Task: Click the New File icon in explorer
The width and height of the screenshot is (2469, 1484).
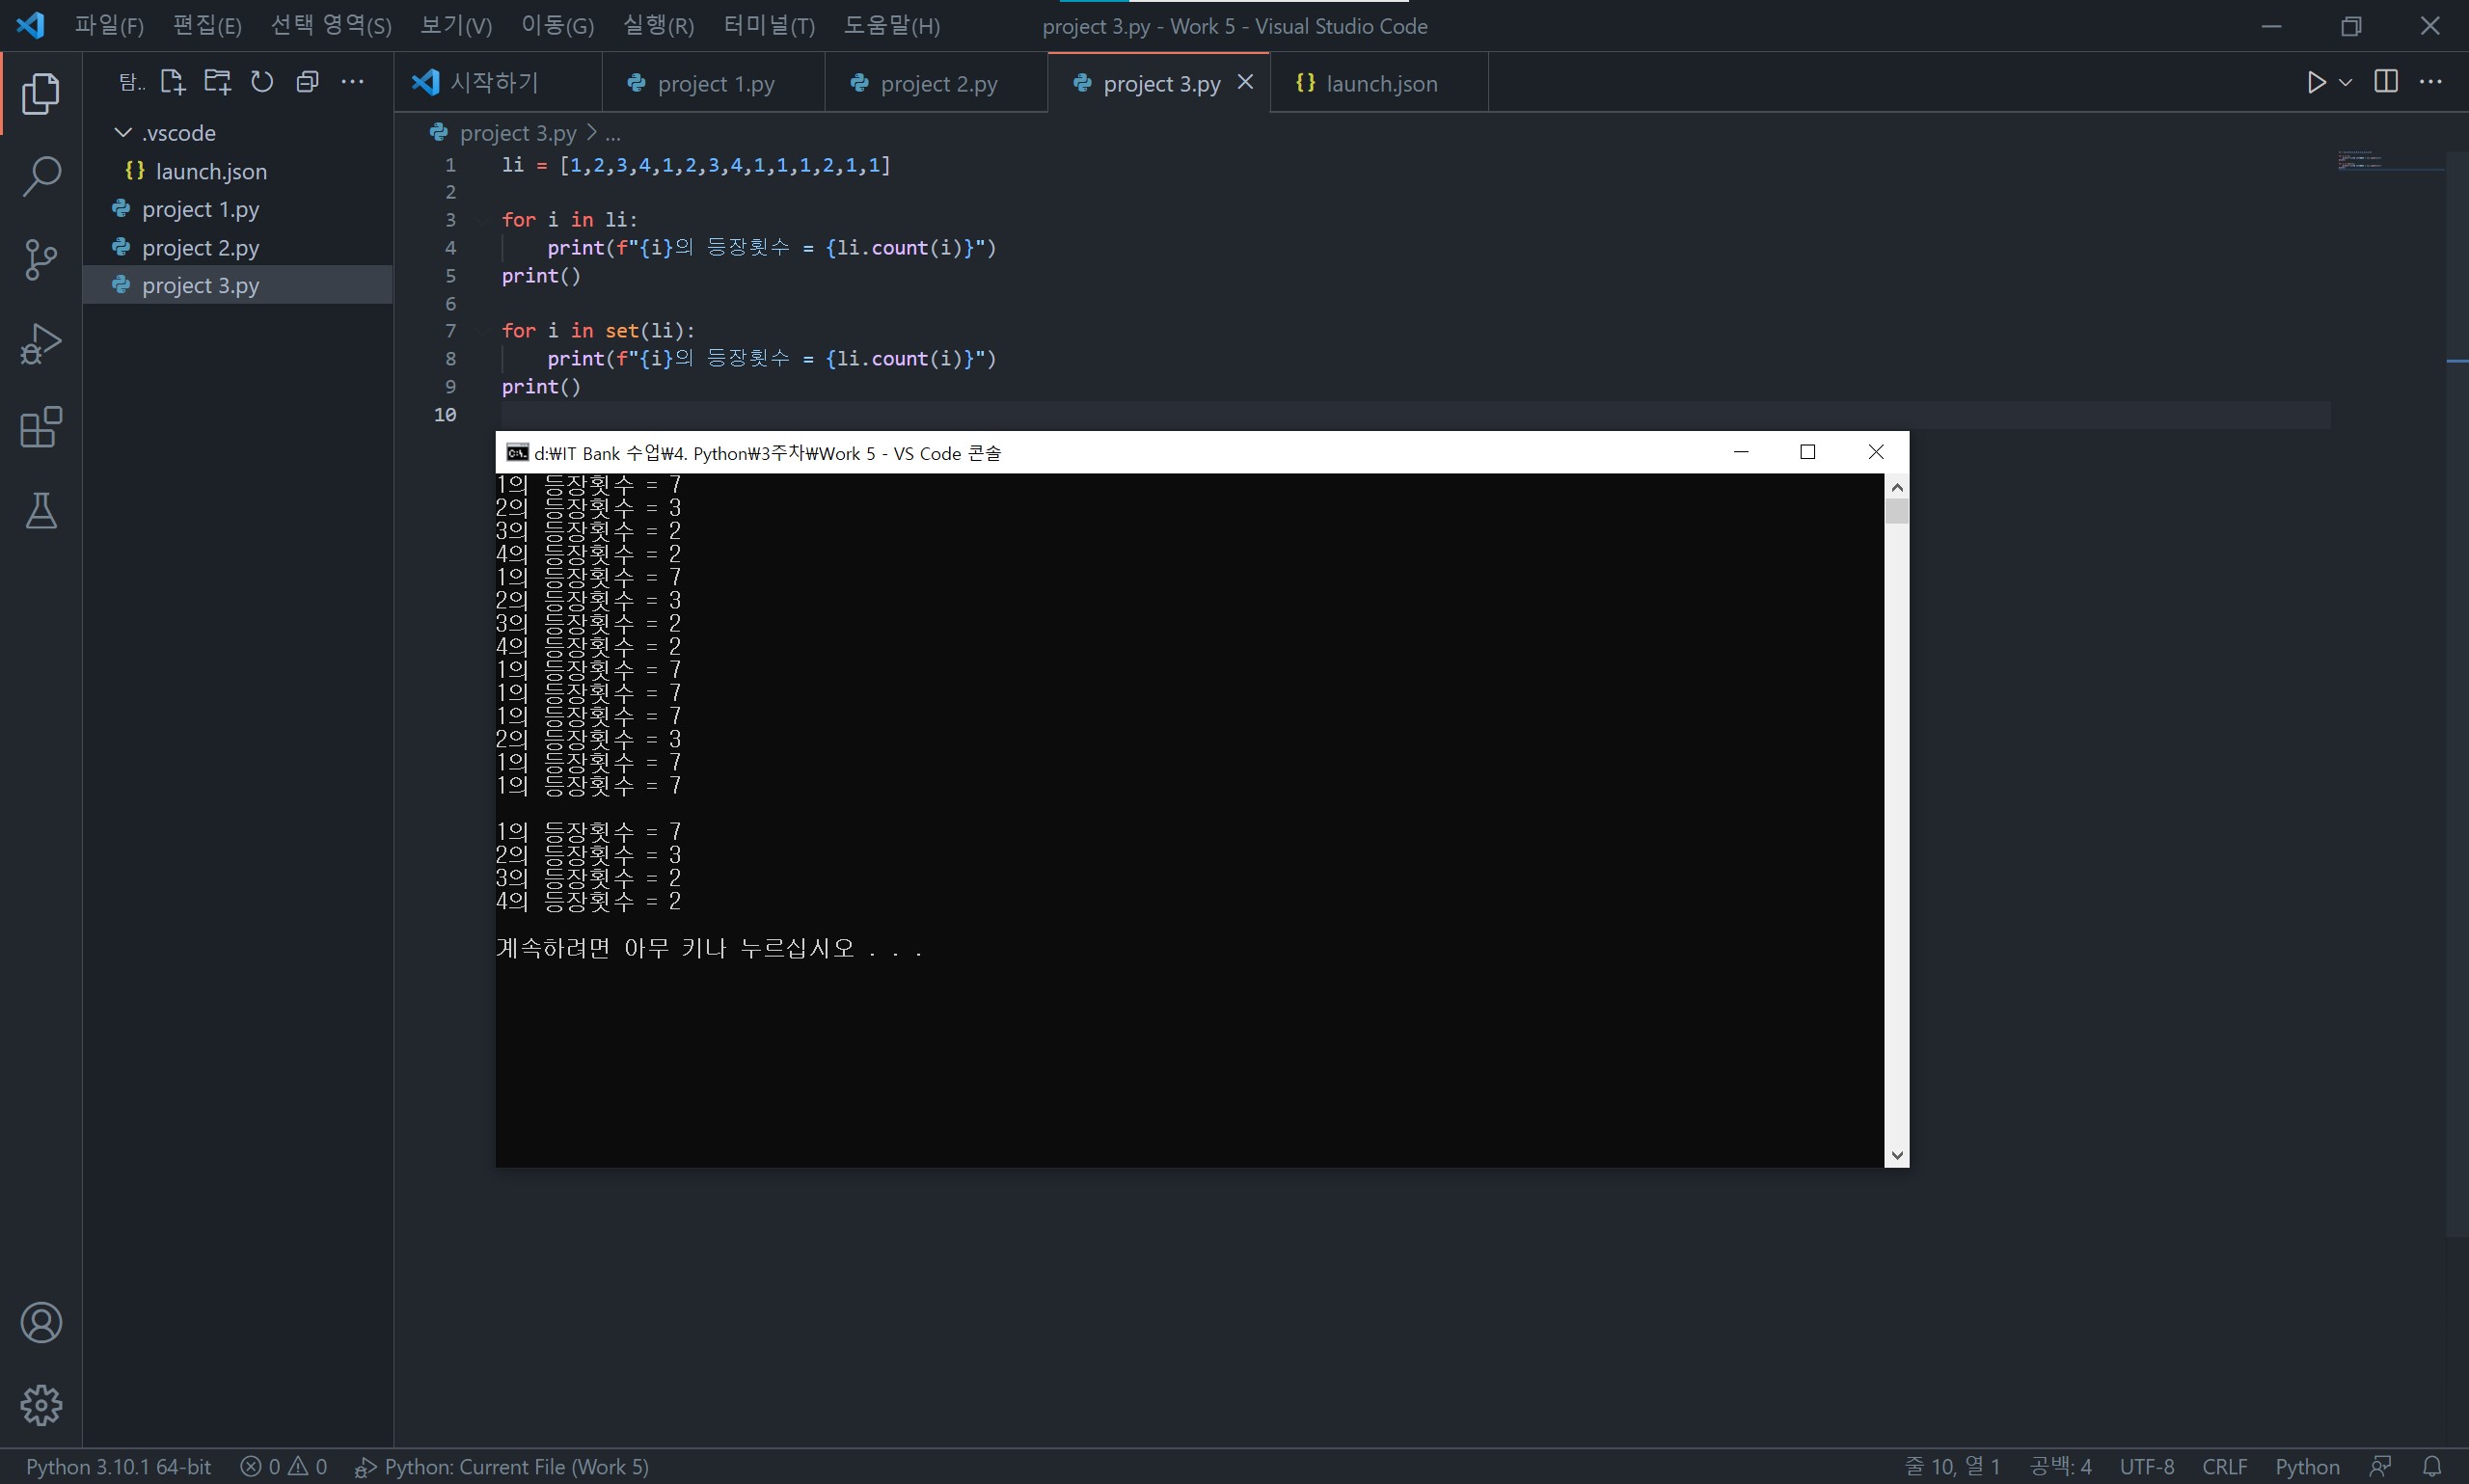Action: (x=172, y=82)
